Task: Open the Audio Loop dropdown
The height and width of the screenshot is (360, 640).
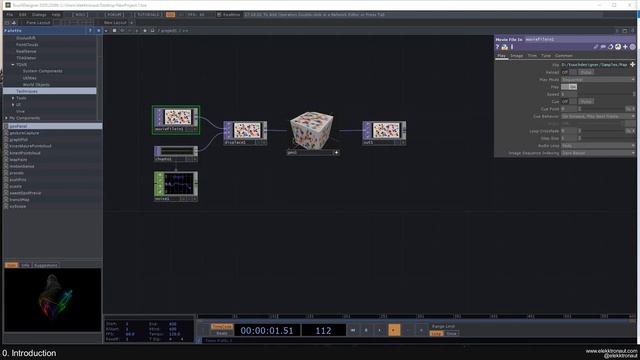Action: 598,146
